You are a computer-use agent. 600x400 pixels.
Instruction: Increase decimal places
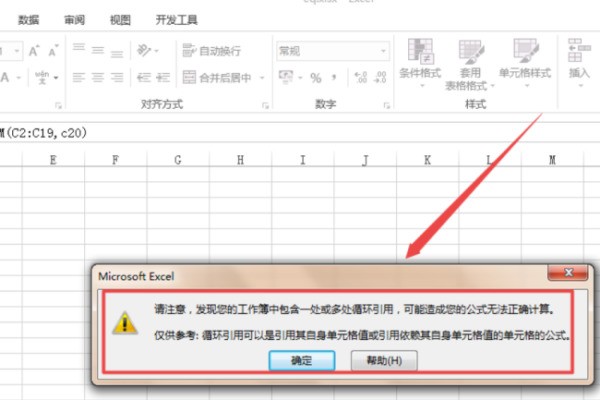click(x=361, y=78)
